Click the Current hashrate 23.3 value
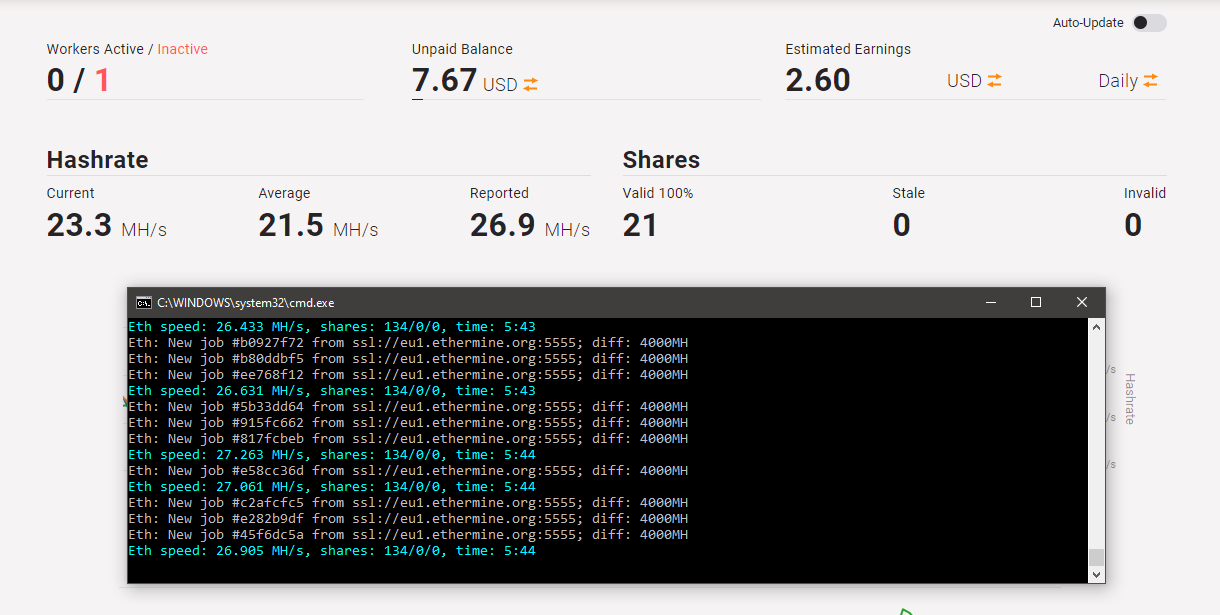Viewport: 1220px width, 615px height. pos(79,225)
